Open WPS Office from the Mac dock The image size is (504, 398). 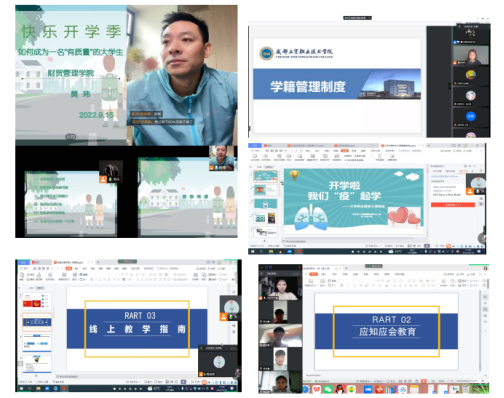(x=317, y=389)
